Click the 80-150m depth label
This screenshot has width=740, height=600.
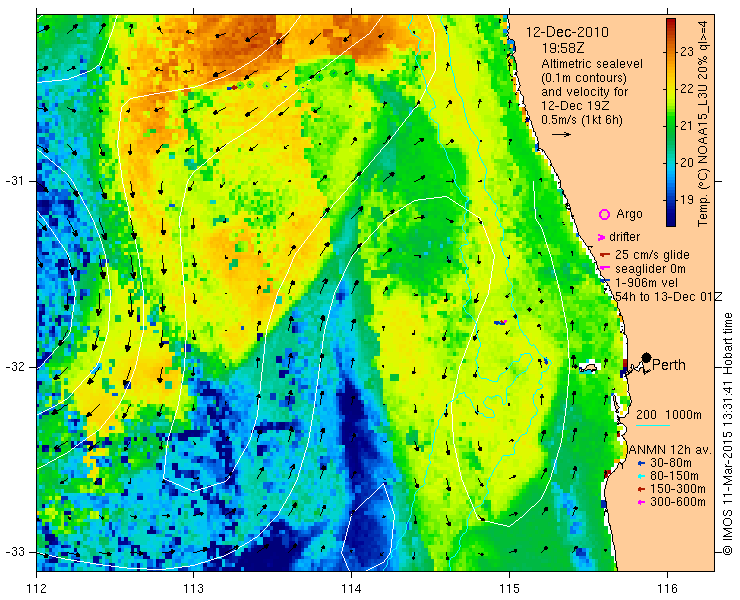(x=674, y=476)
